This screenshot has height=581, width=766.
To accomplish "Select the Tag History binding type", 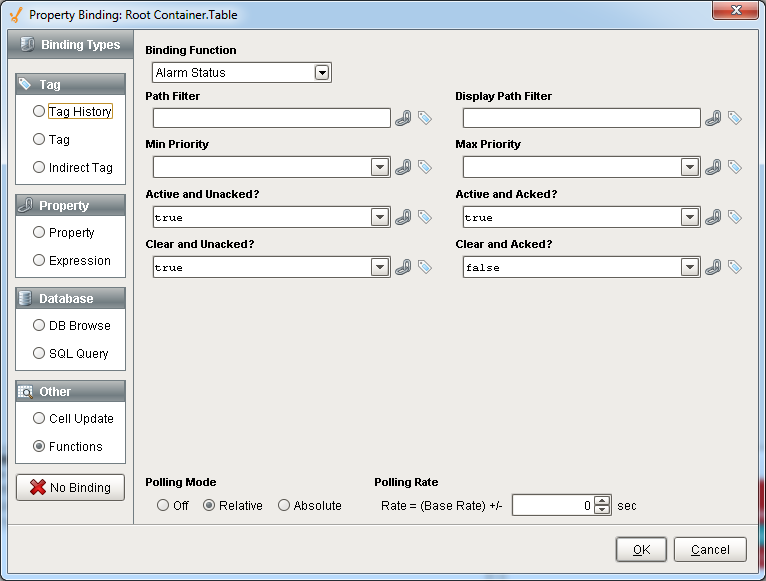I will [x=40, y=112].
